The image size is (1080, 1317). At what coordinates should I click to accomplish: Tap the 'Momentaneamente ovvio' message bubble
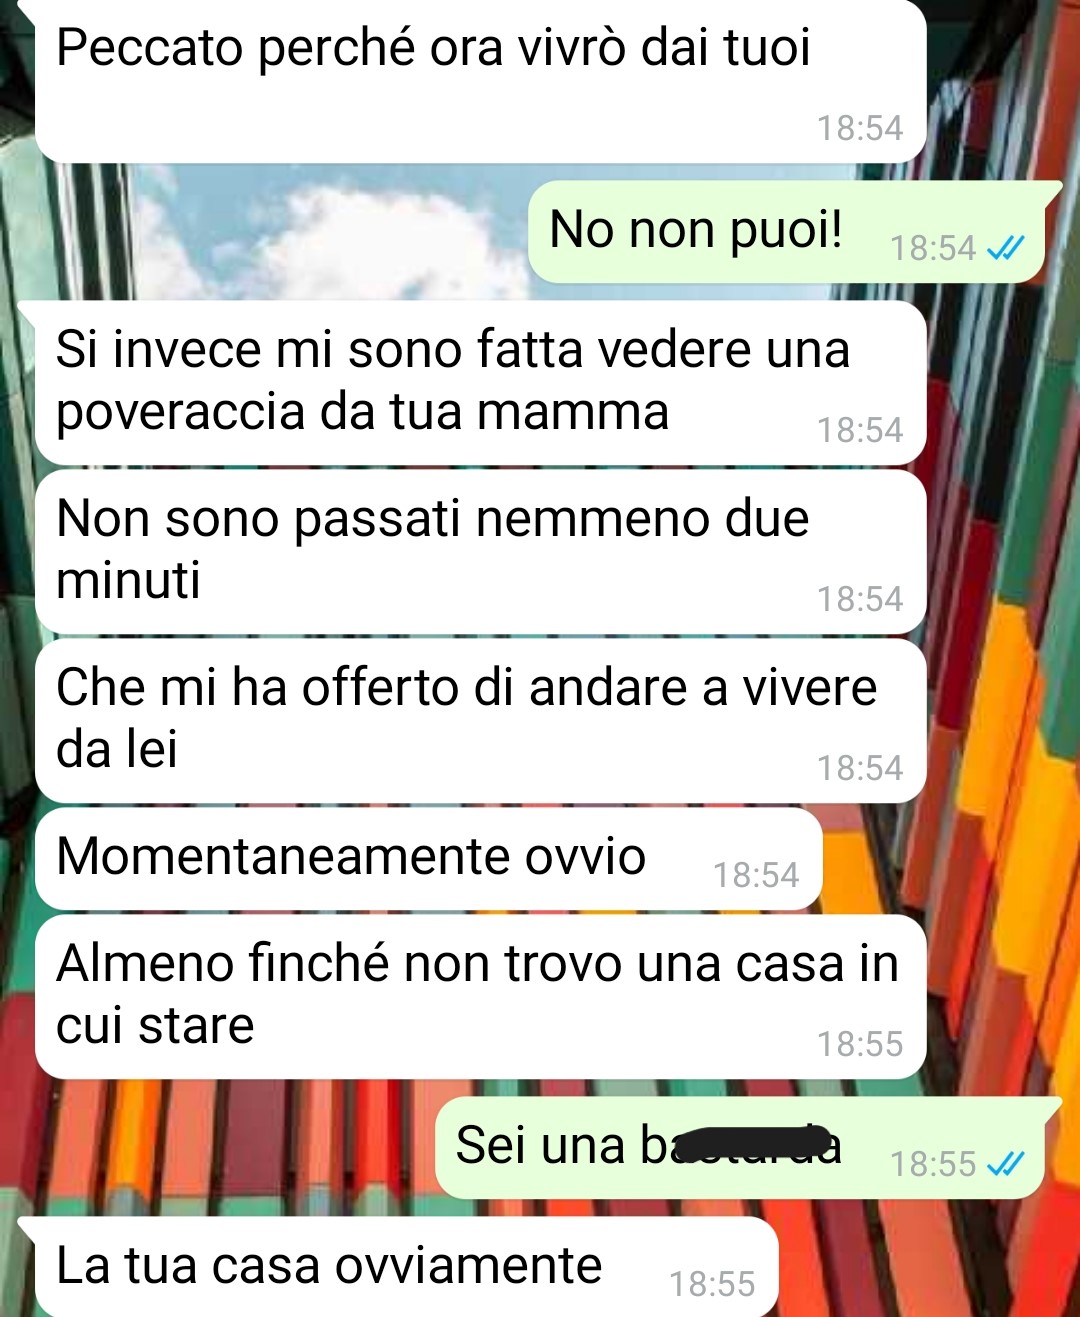tap(429, 859)
